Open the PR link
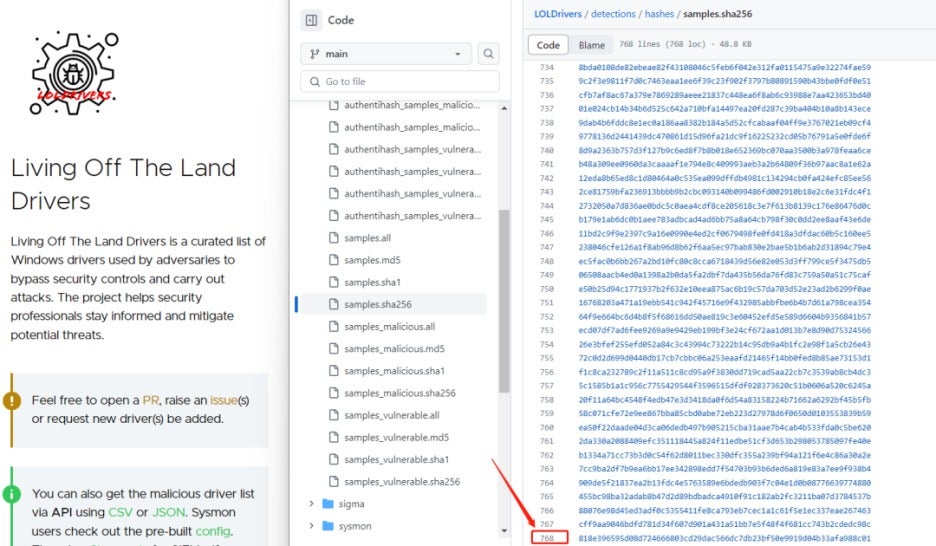The width and height of the screenshot is (936, 546). tap(151, 400)
